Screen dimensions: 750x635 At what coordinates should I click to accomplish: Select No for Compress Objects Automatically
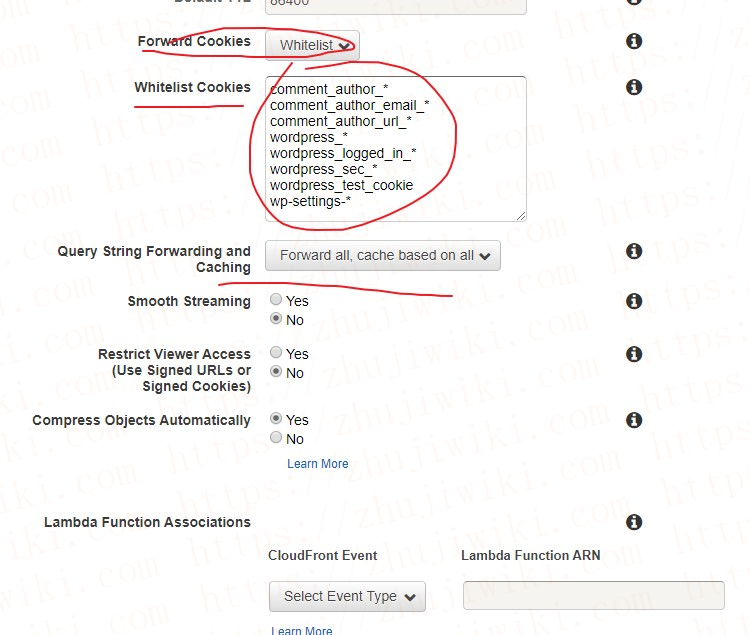276,437
